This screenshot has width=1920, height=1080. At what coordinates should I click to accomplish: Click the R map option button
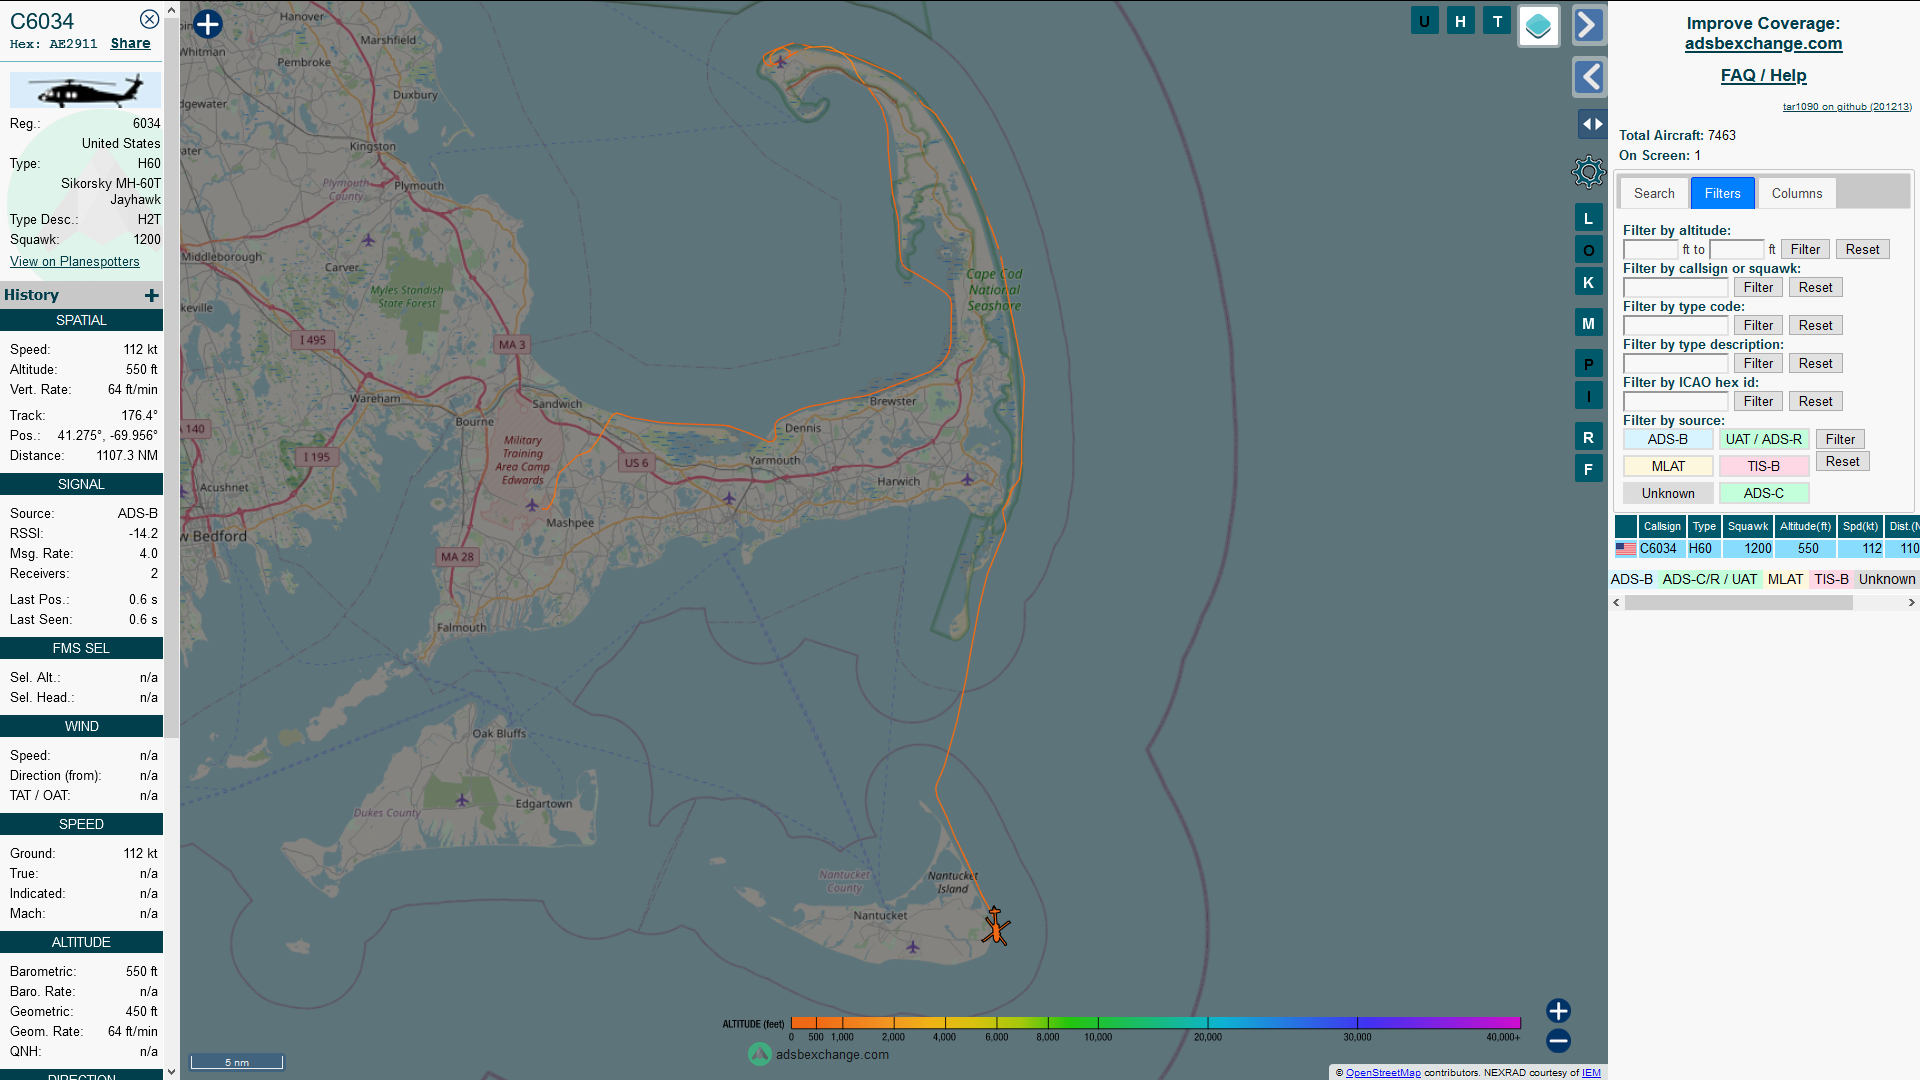click(x=1588, y=437)
